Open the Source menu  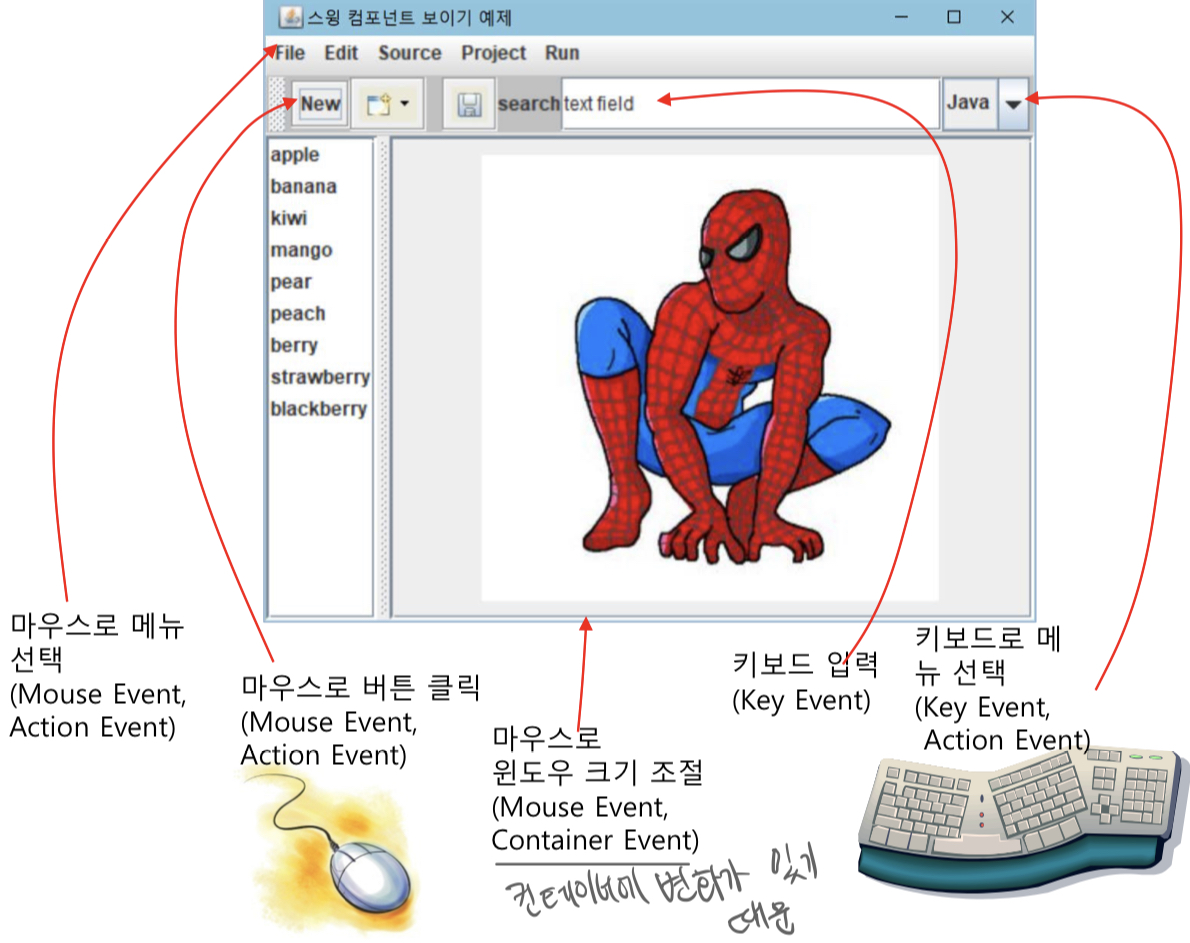coord(410,53)
